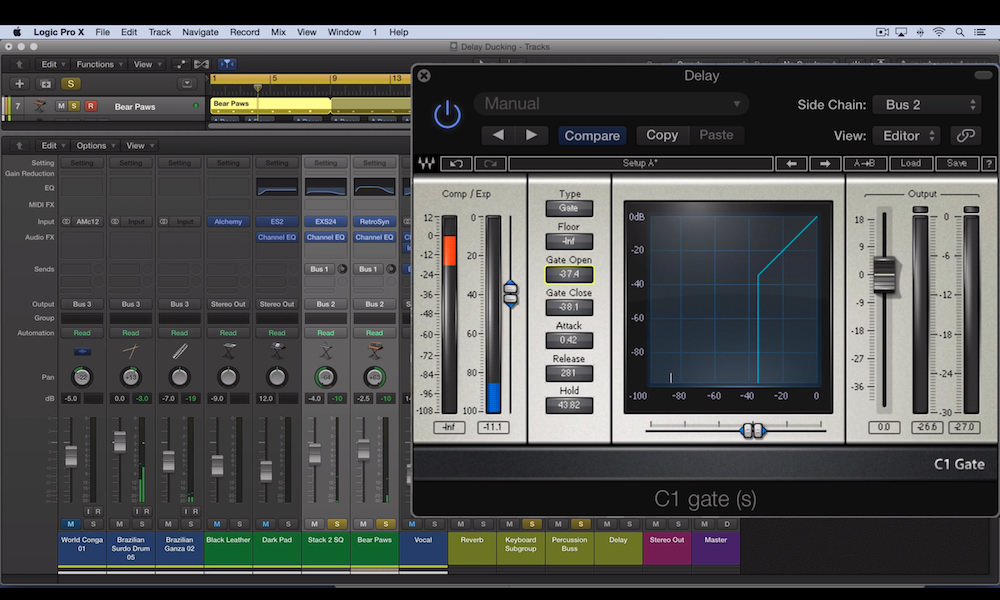Image resolution: width=1000 pixels, height=600 pixels.
Task: Open the mixer Options dropdown
Action: pyautogui.click(x=96, y=145)
